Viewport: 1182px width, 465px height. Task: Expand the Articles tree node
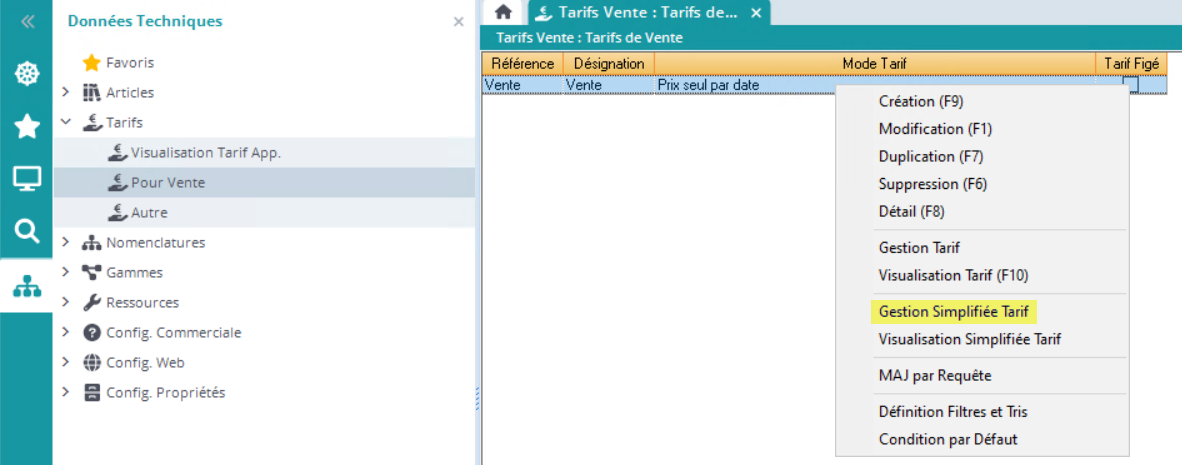click(x=66, y=92)
